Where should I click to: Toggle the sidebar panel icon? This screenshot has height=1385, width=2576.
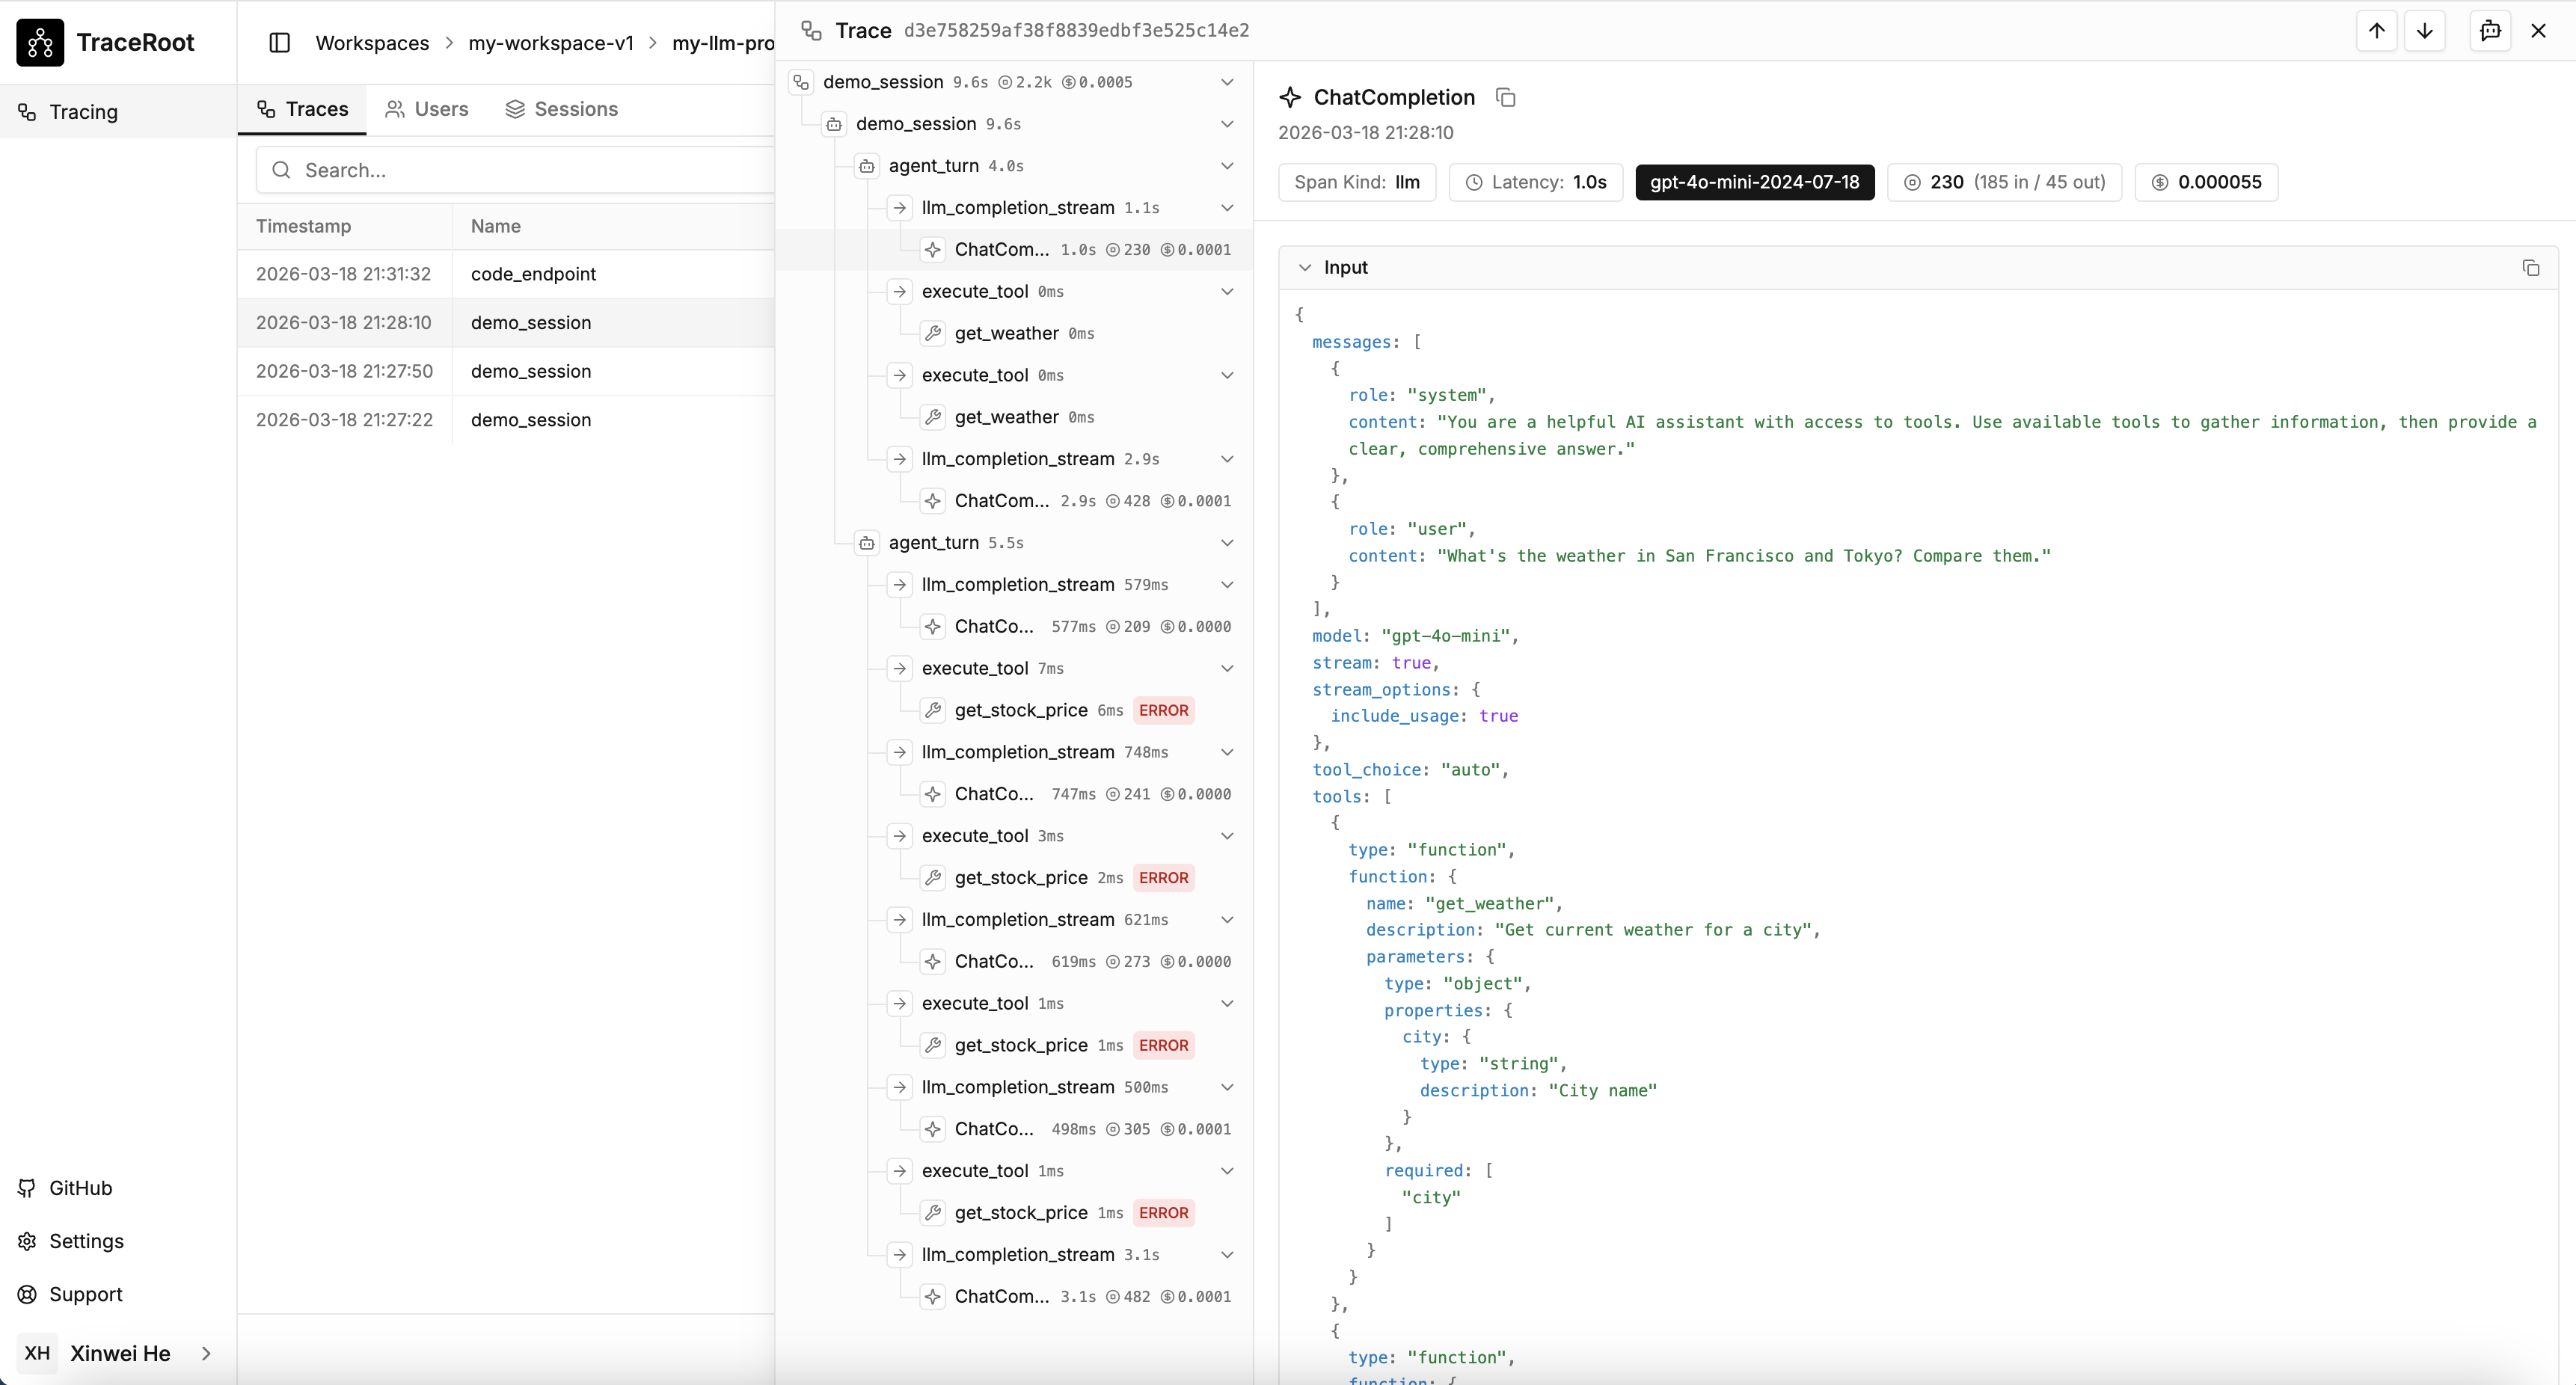coord(280,43)
